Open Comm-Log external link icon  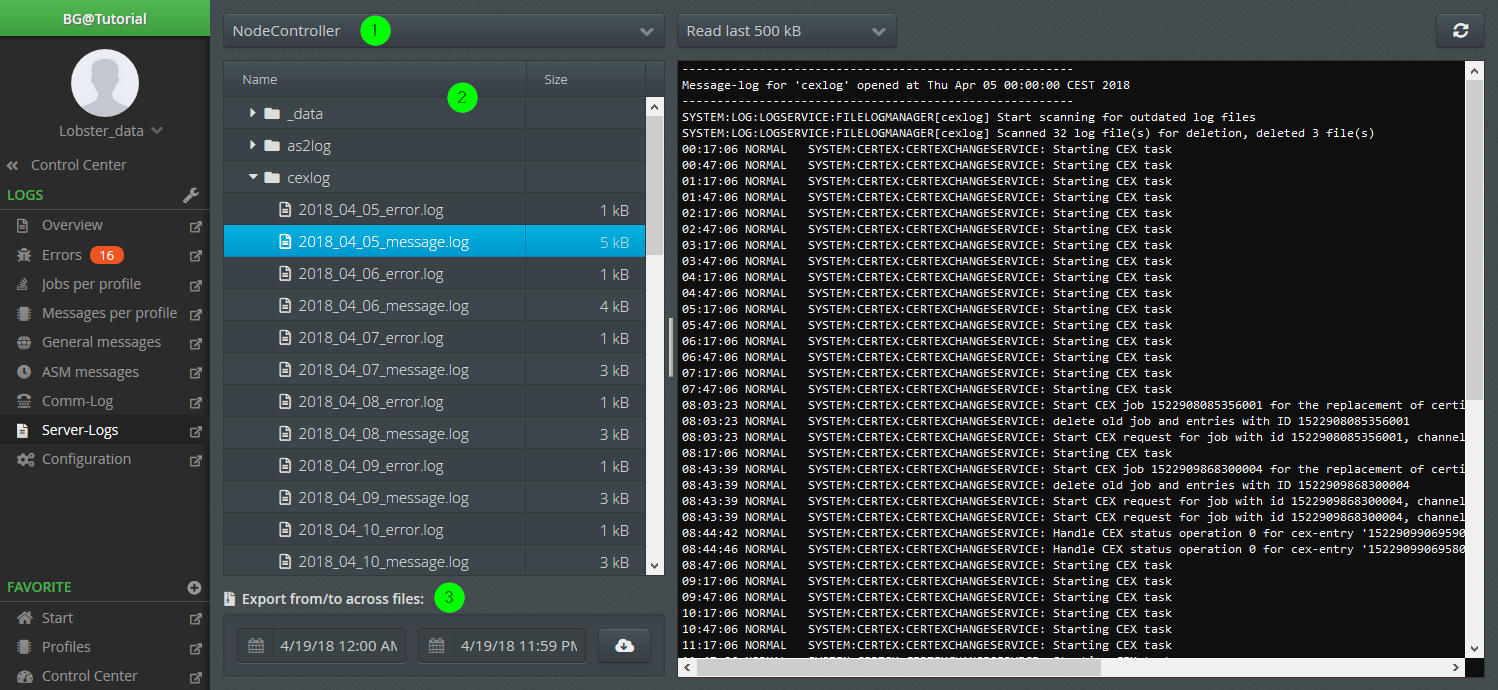coord(195,402)
